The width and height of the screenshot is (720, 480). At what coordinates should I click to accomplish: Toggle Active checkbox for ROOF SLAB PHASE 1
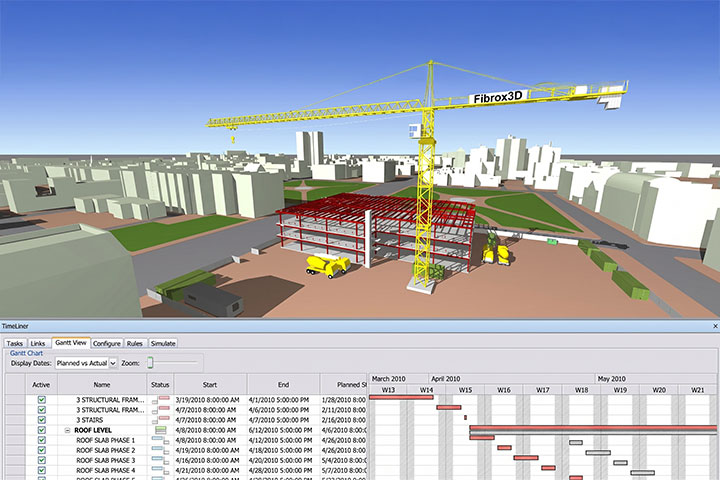pos(42,440)
